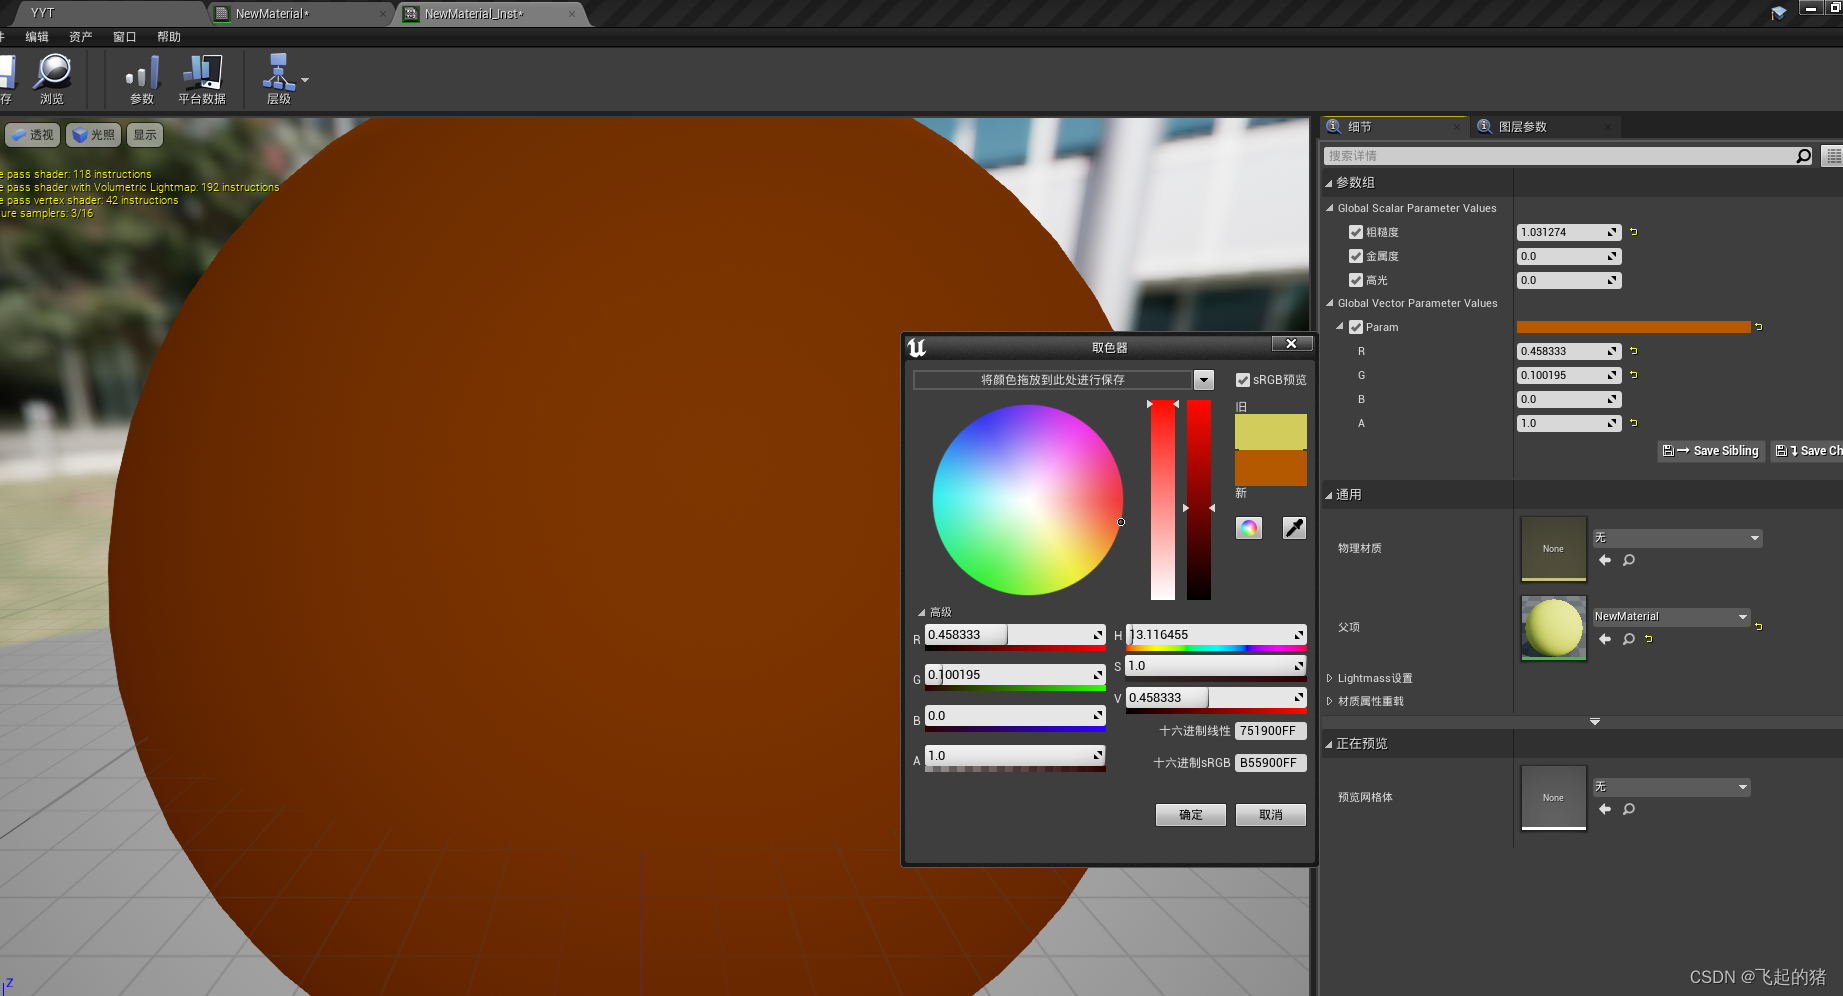This screenshot has width=1843, height=996.
Task: Open the hierarchy (层级) dropdown arrow
Action: pyautogui.click(x=305, y=80)
